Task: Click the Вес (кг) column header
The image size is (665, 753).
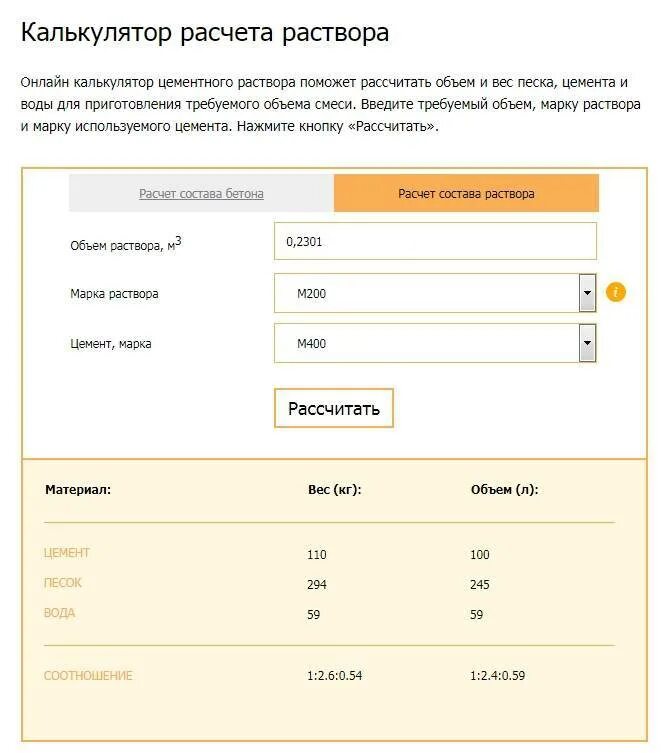Action: click(334, 490)
